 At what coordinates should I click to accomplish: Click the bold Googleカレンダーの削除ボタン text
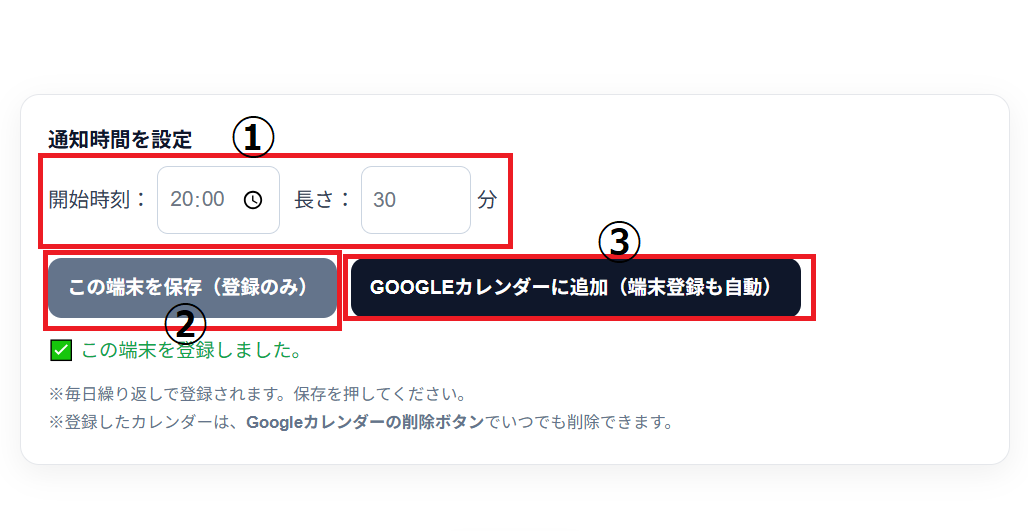pyautogui.click(x=365, y=421)
